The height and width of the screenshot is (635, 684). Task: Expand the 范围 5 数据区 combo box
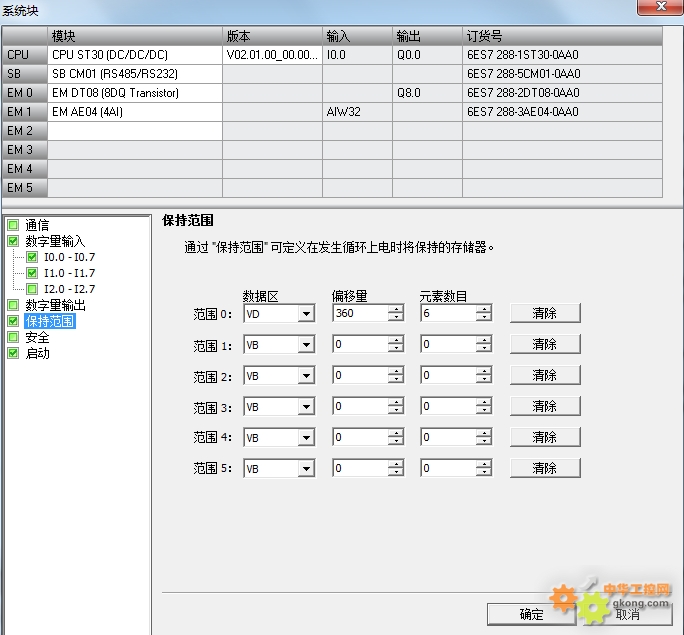click(x=306, y=469)
